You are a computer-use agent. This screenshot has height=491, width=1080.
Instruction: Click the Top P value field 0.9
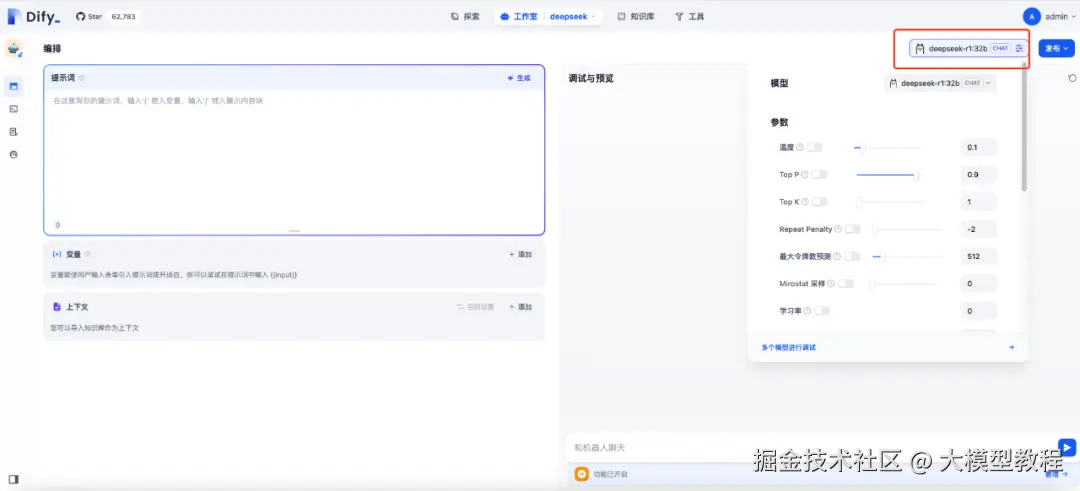(979, 174)
